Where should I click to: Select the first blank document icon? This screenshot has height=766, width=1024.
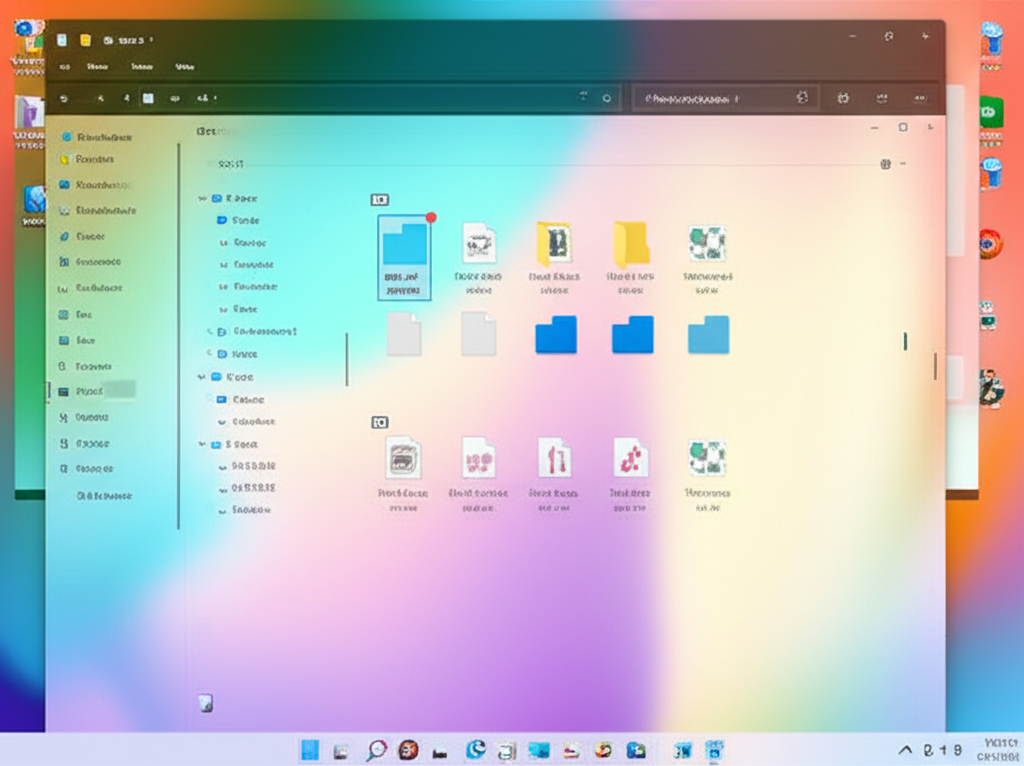pyautogui.click(x=404, y=334)
